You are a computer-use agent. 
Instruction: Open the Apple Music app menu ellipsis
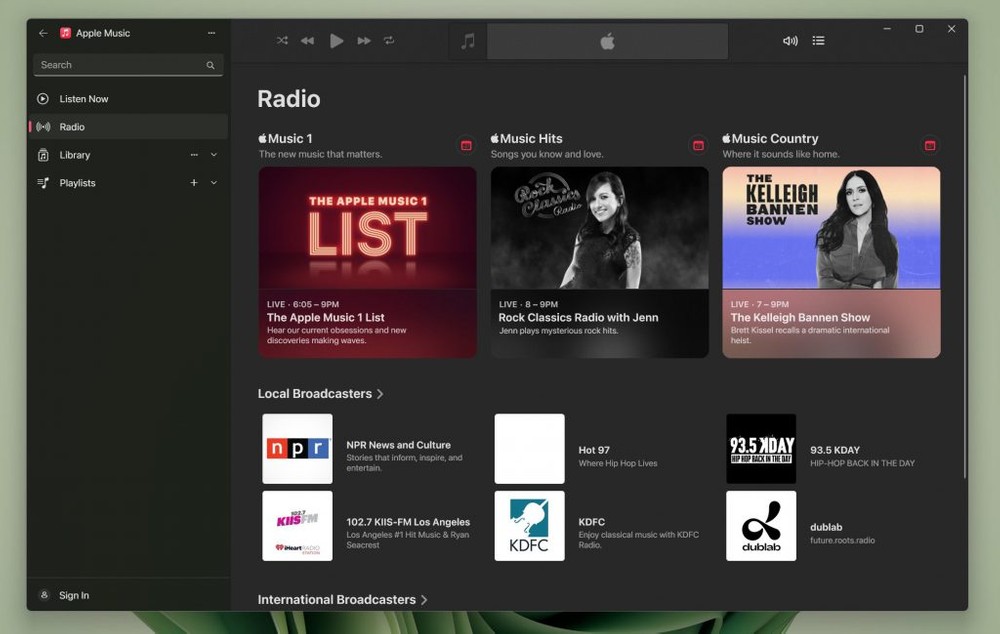[211, 33]
